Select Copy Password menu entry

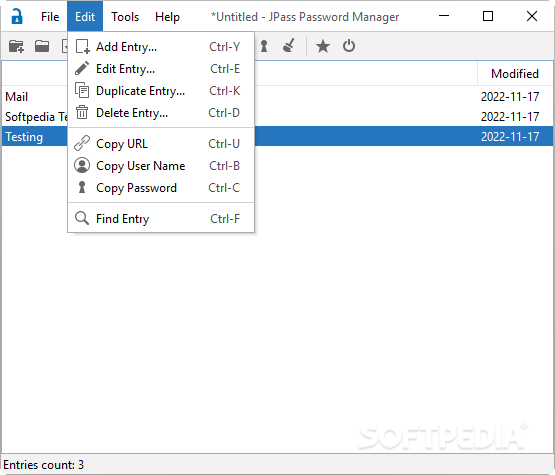(161, 188)
